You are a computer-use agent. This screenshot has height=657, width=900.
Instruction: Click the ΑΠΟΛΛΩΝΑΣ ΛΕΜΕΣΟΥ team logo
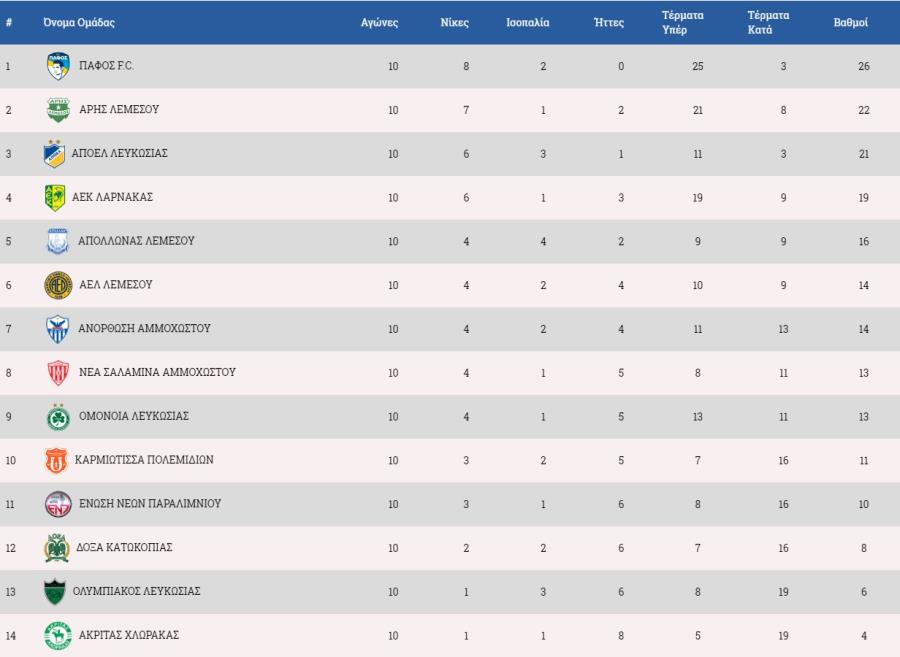point(57,241)
